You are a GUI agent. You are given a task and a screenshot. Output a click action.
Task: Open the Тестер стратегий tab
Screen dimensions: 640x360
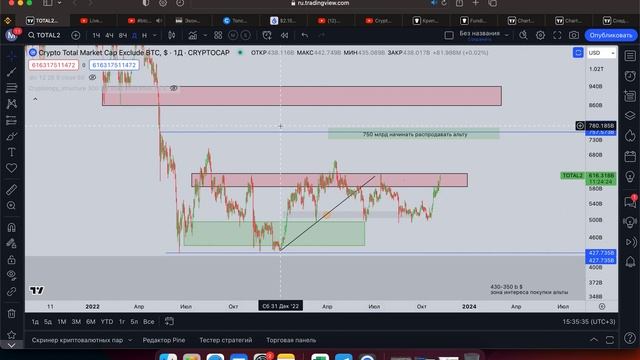pyautogui.click(x=226, y=340)
